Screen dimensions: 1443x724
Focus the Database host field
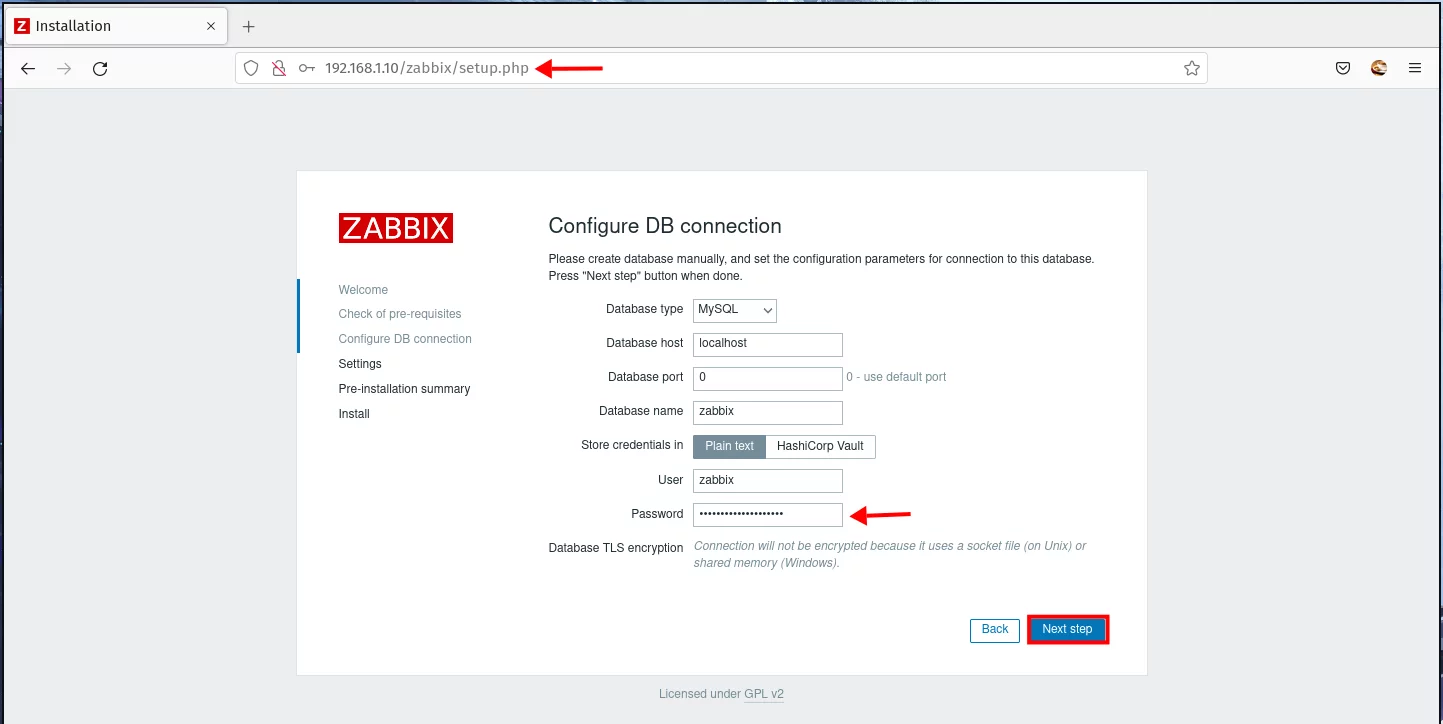(x=768, y=344)
